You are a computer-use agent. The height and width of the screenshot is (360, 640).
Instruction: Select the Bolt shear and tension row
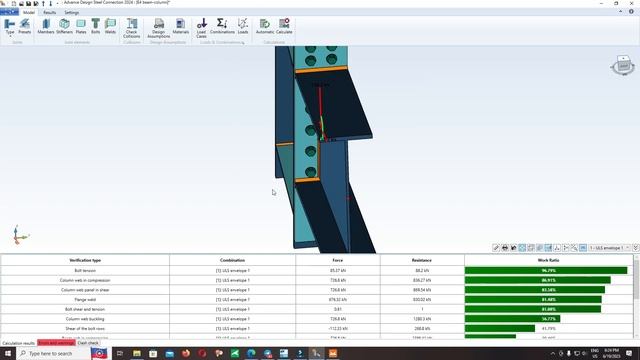(x=317, y=309)
